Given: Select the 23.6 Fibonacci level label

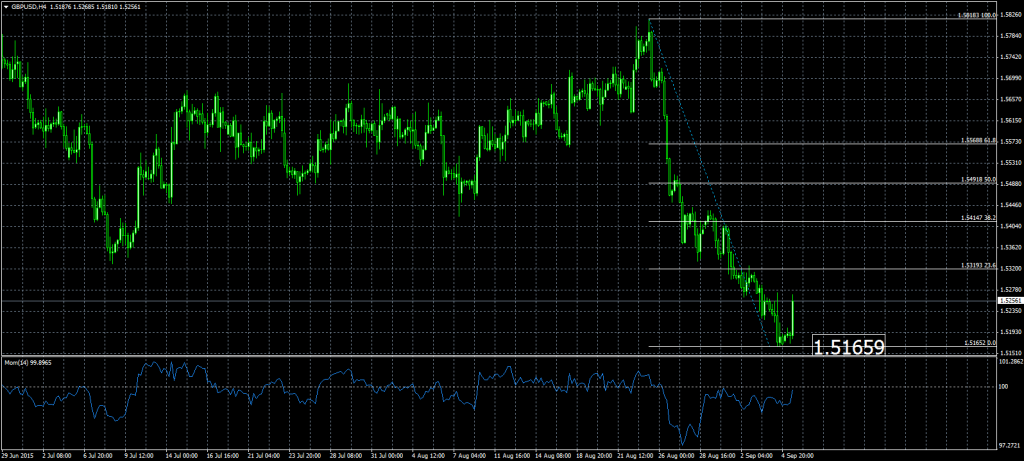Looking at the screenshot, I should (976, 266).
